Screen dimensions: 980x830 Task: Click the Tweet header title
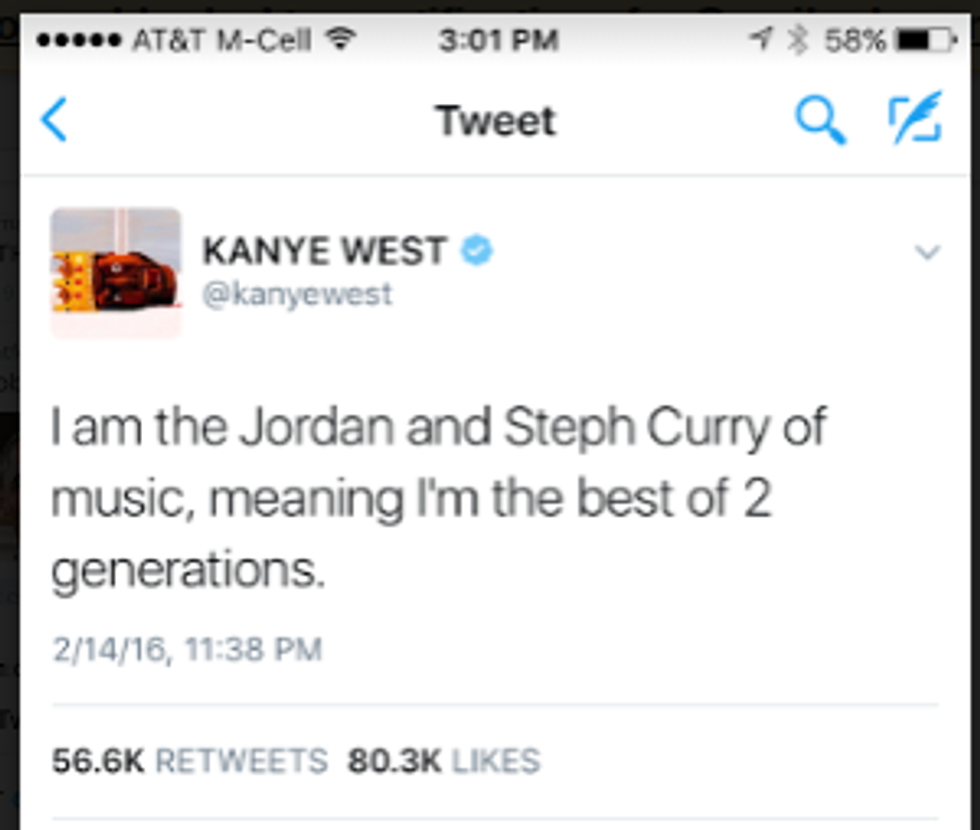click(x=496, y=120)
